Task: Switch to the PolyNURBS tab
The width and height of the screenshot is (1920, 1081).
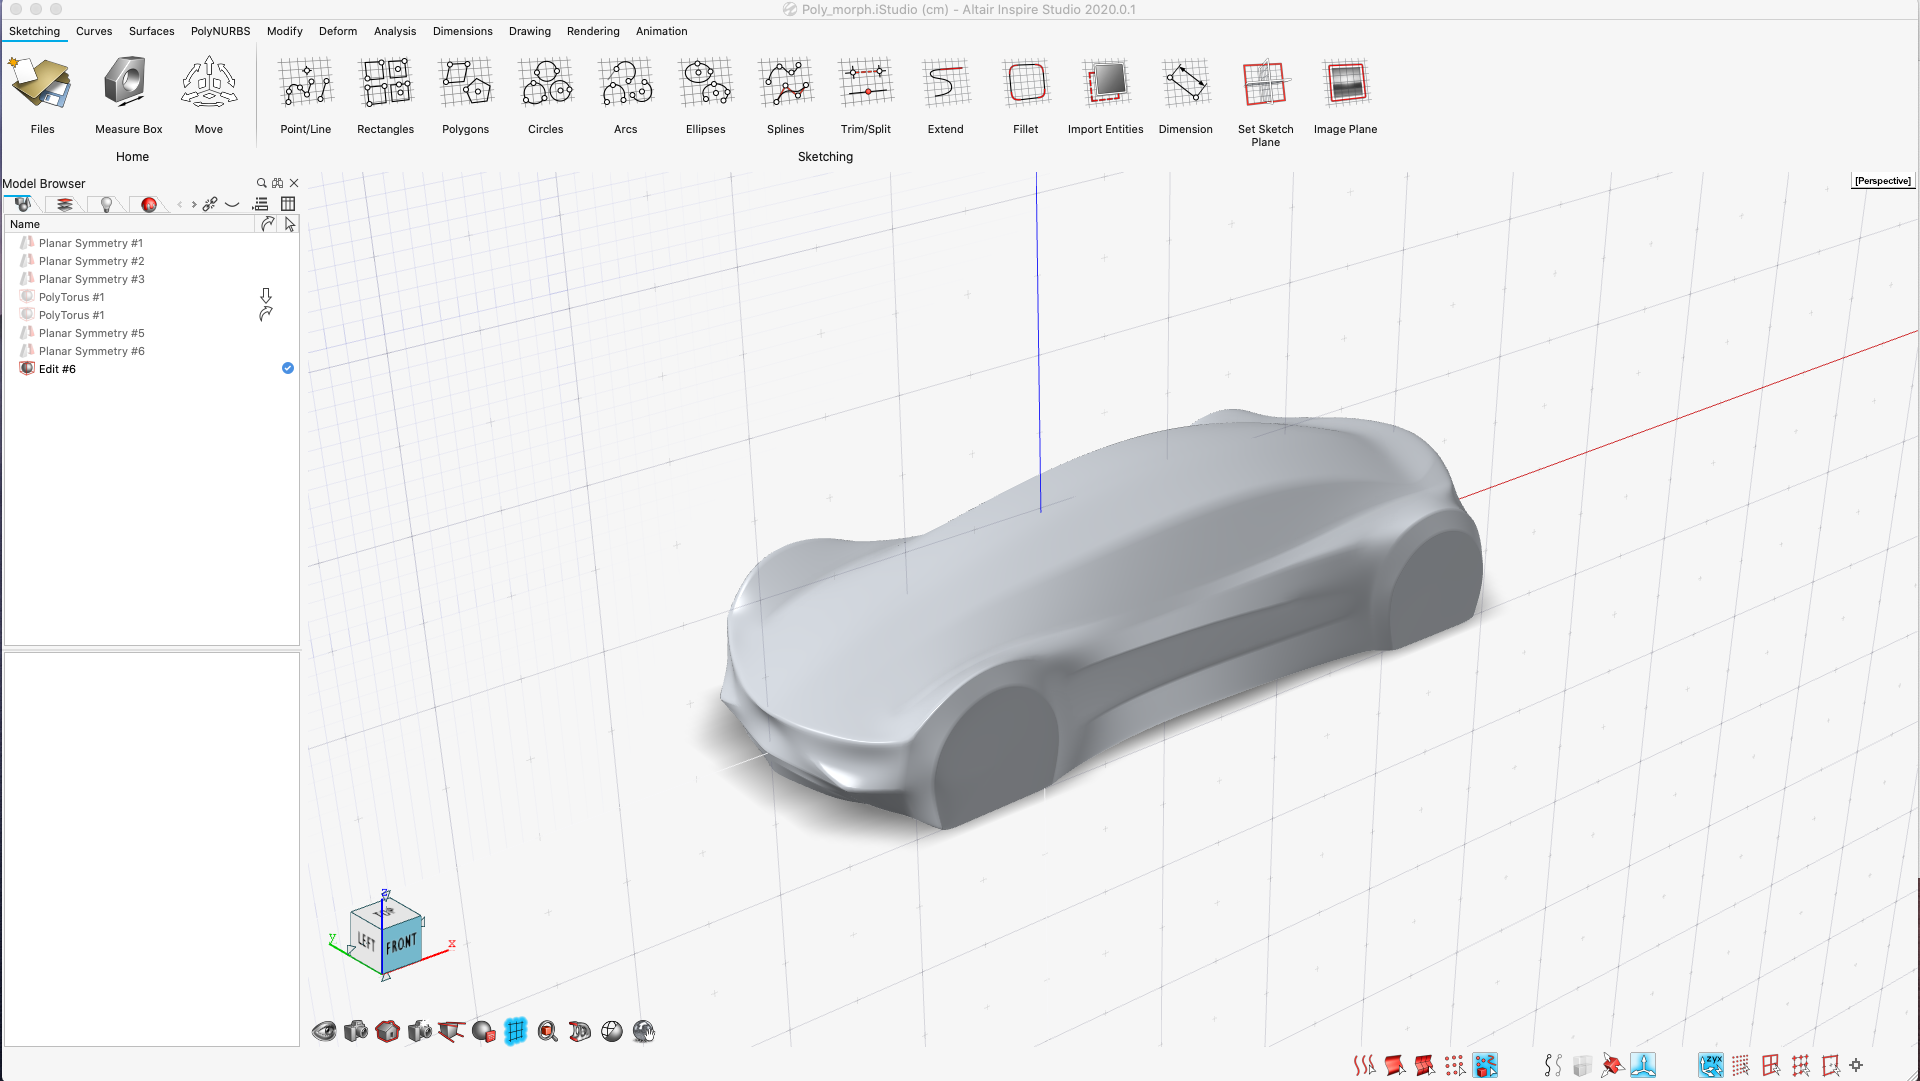Action: click(220, 31)
